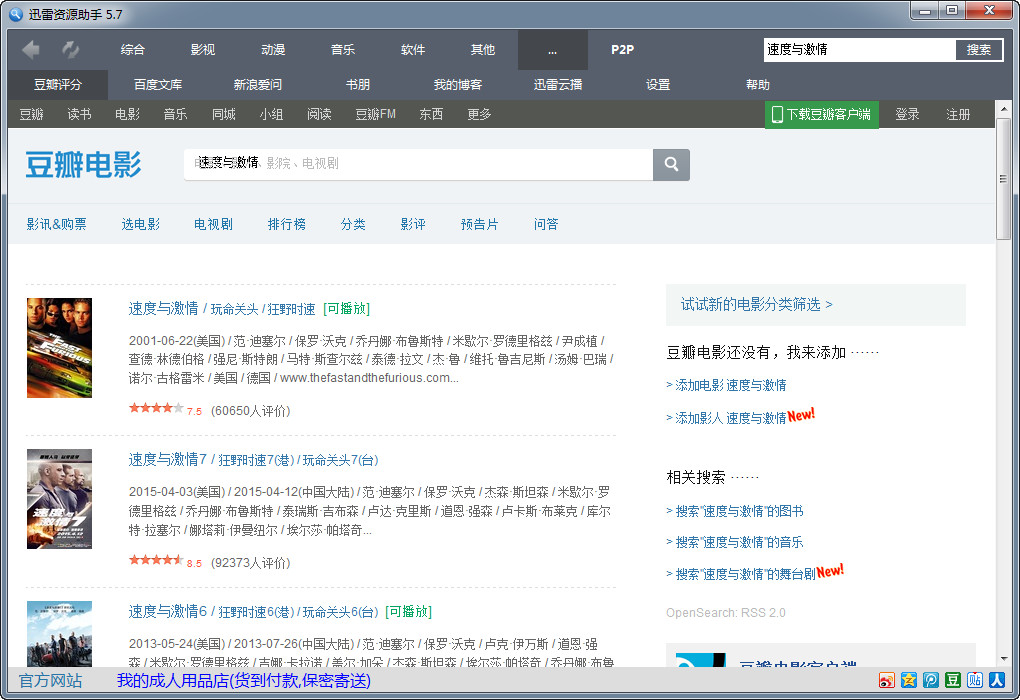Click the Xunlei app icon in title bar

pyautogui.click(x=16, y=14)
